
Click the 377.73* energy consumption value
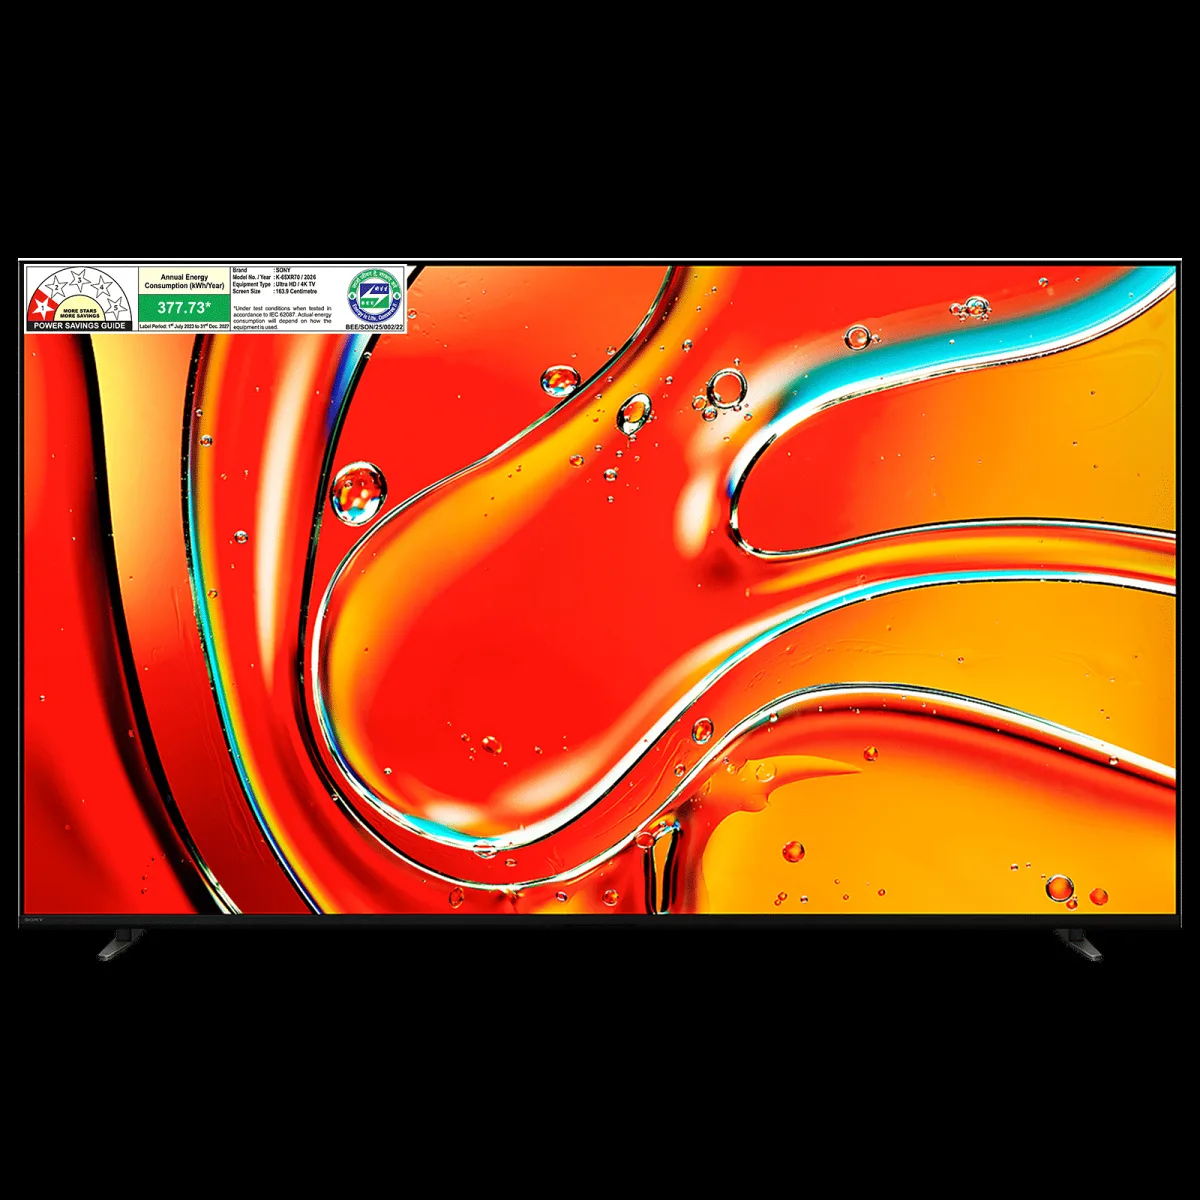[x=184, y=308]
